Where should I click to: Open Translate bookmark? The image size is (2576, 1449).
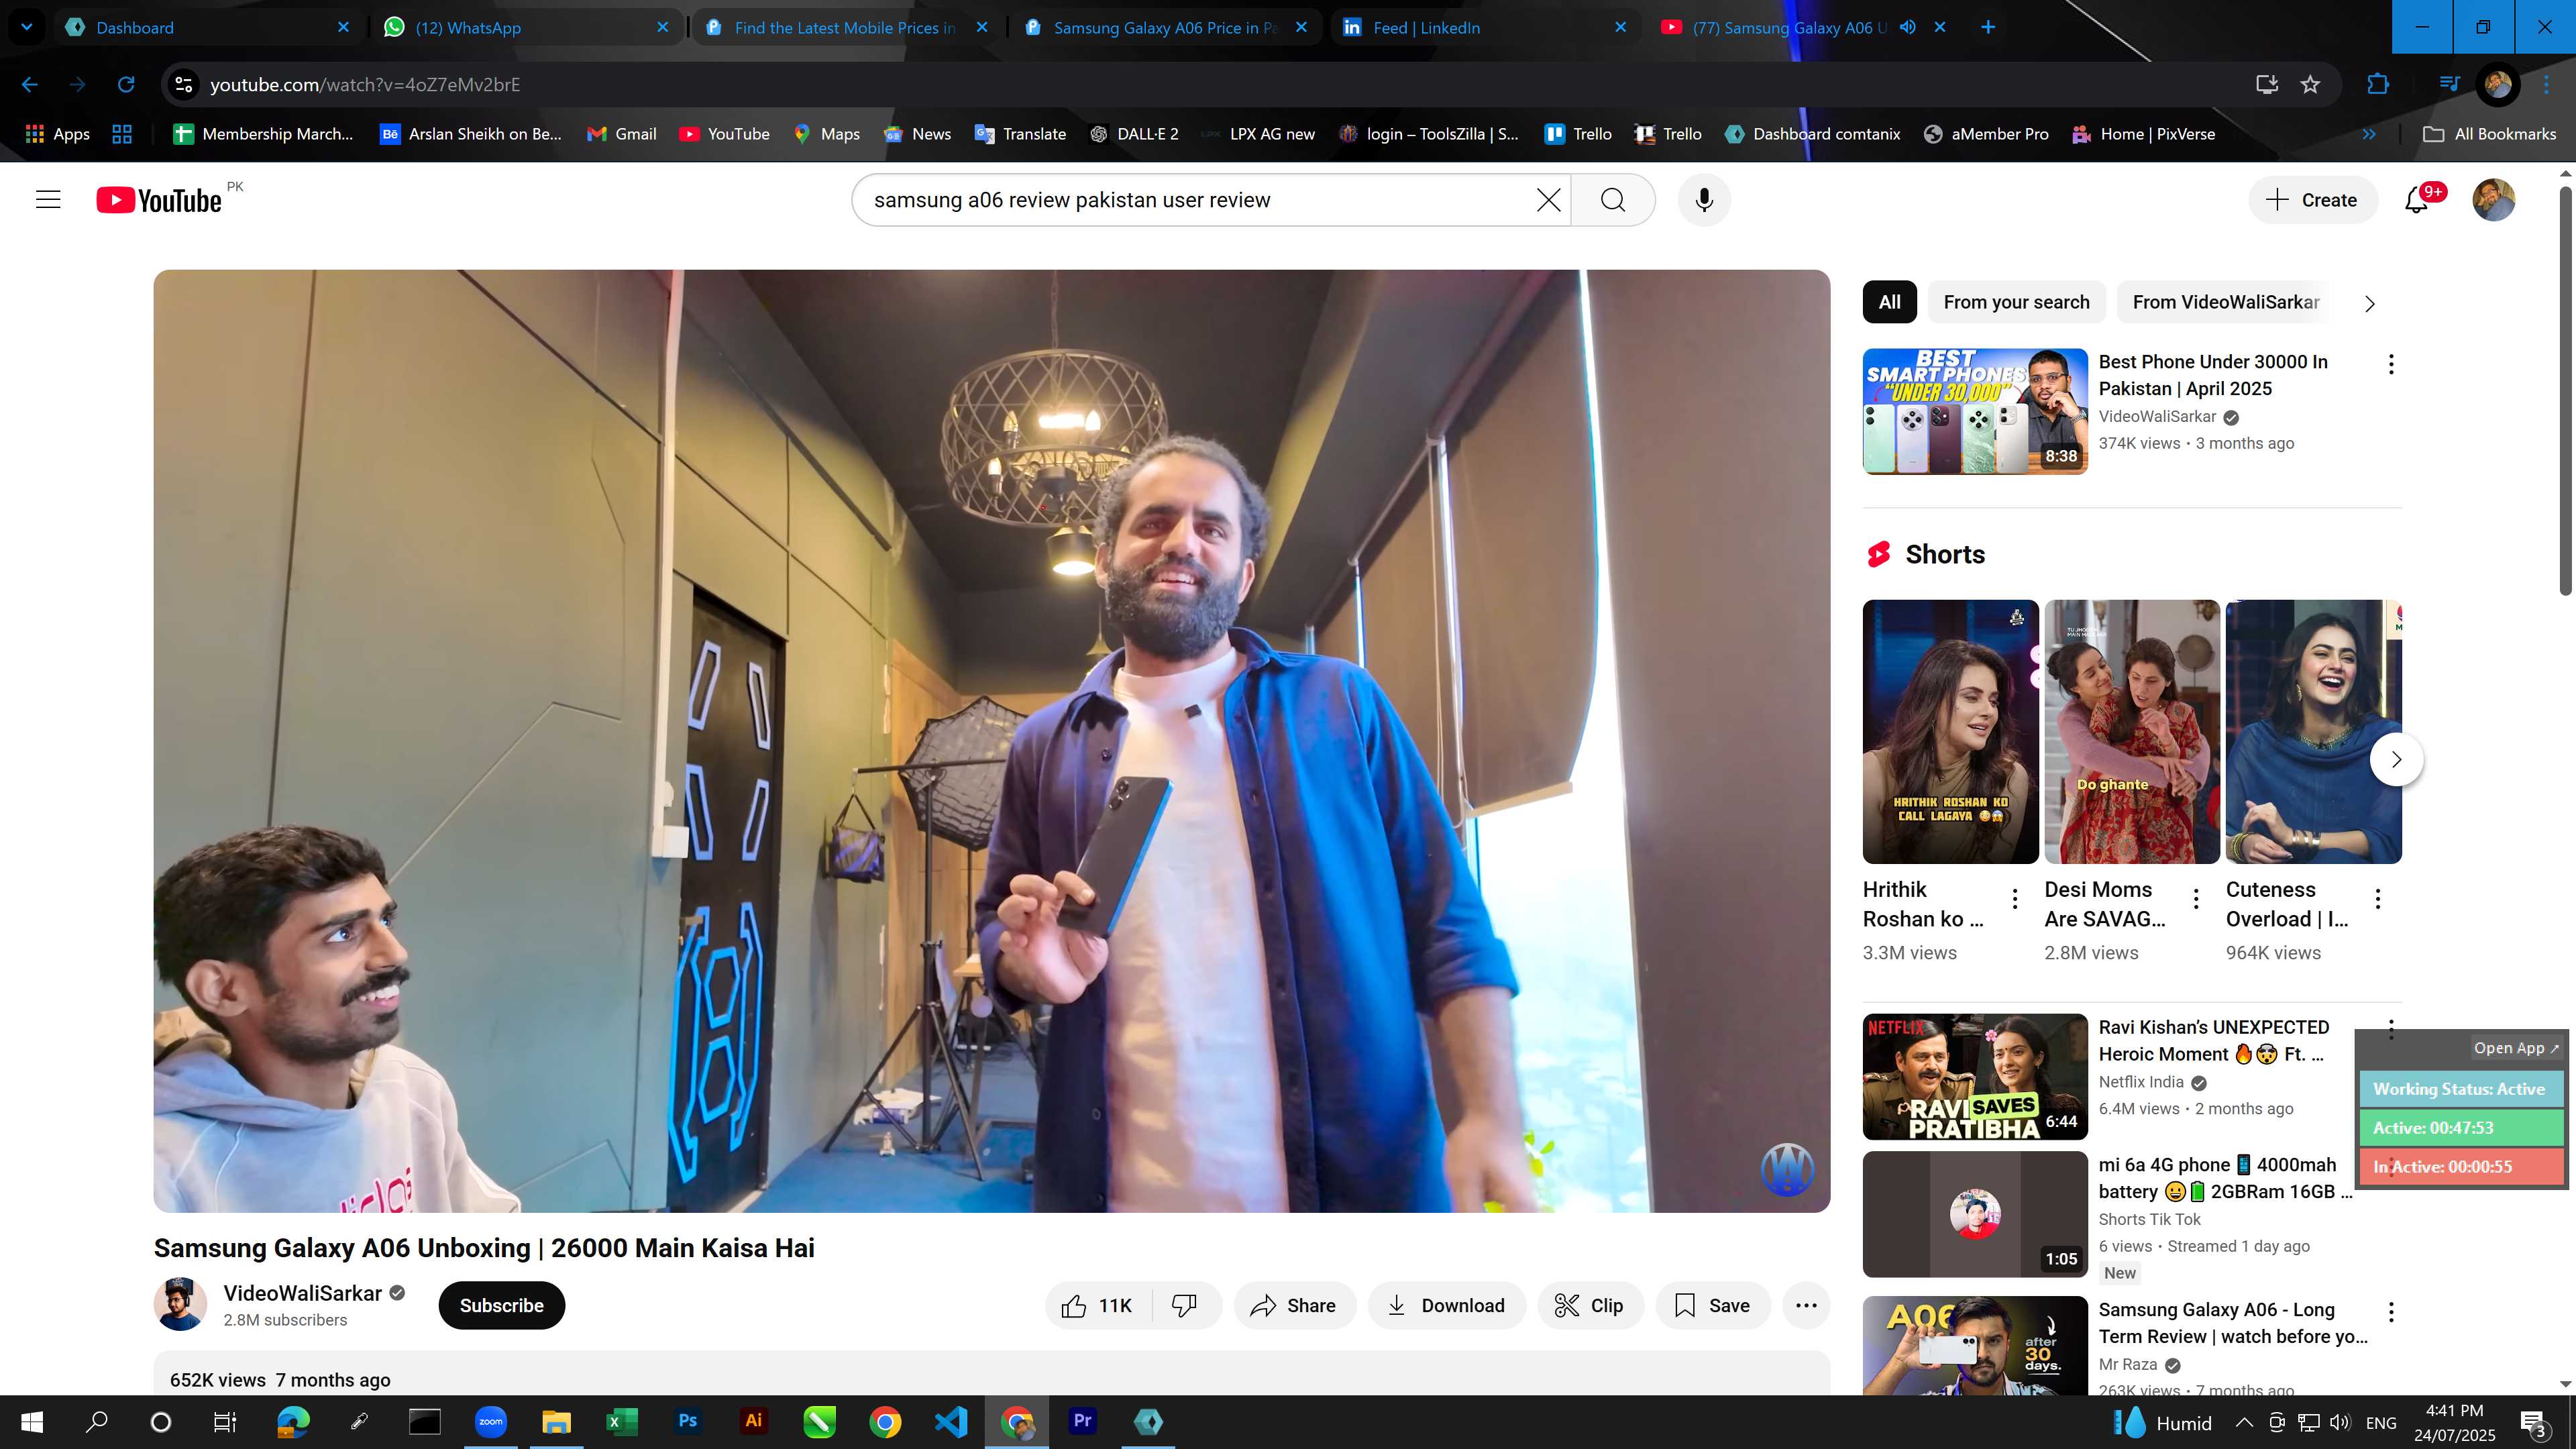(1020, 134)
